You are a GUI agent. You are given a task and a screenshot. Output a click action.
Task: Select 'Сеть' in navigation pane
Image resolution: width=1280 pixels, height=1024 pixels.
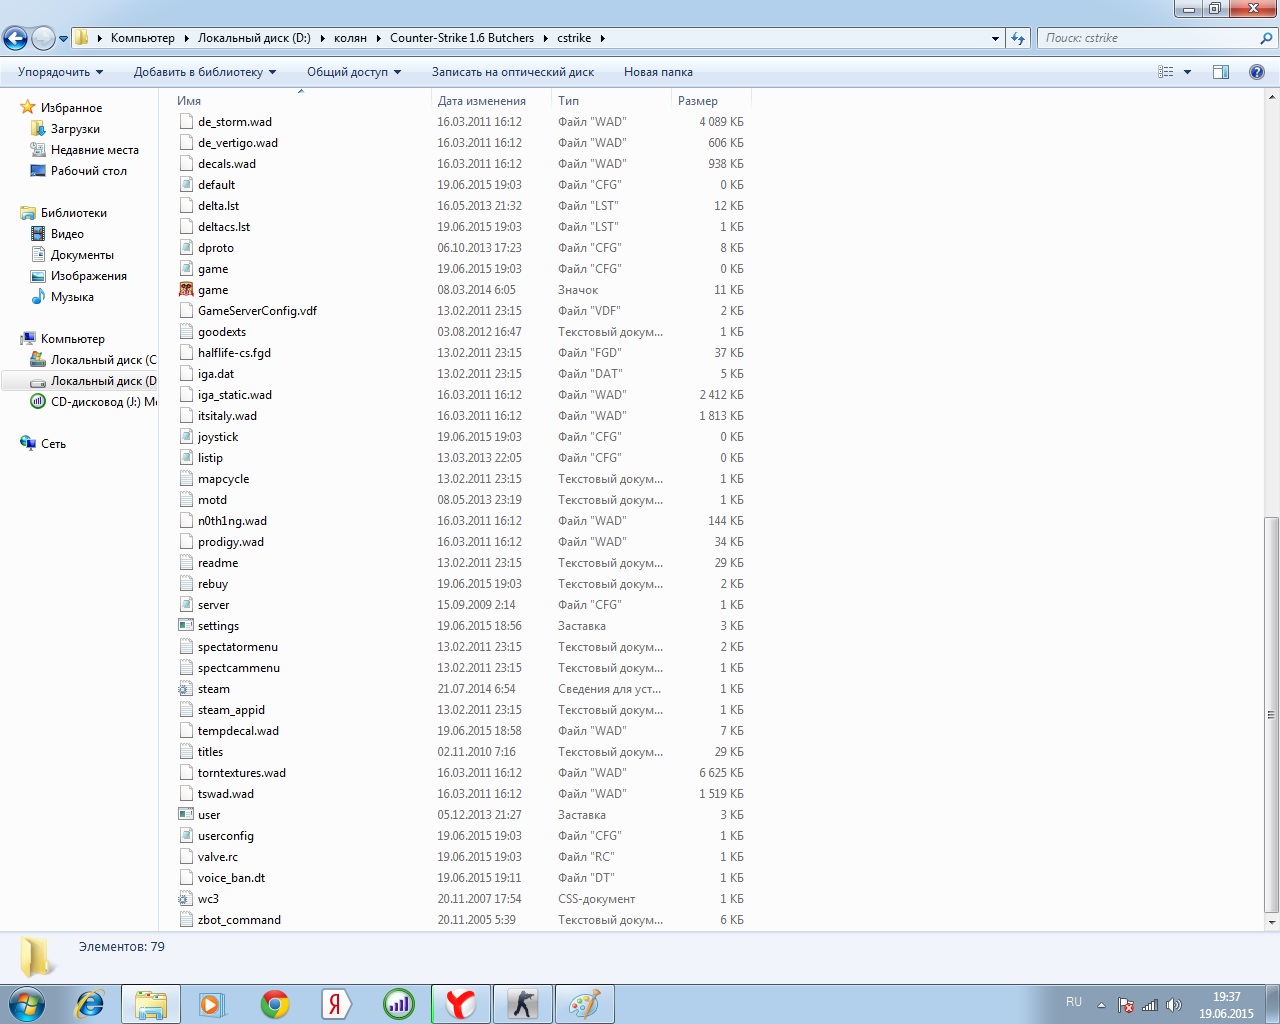53,444
